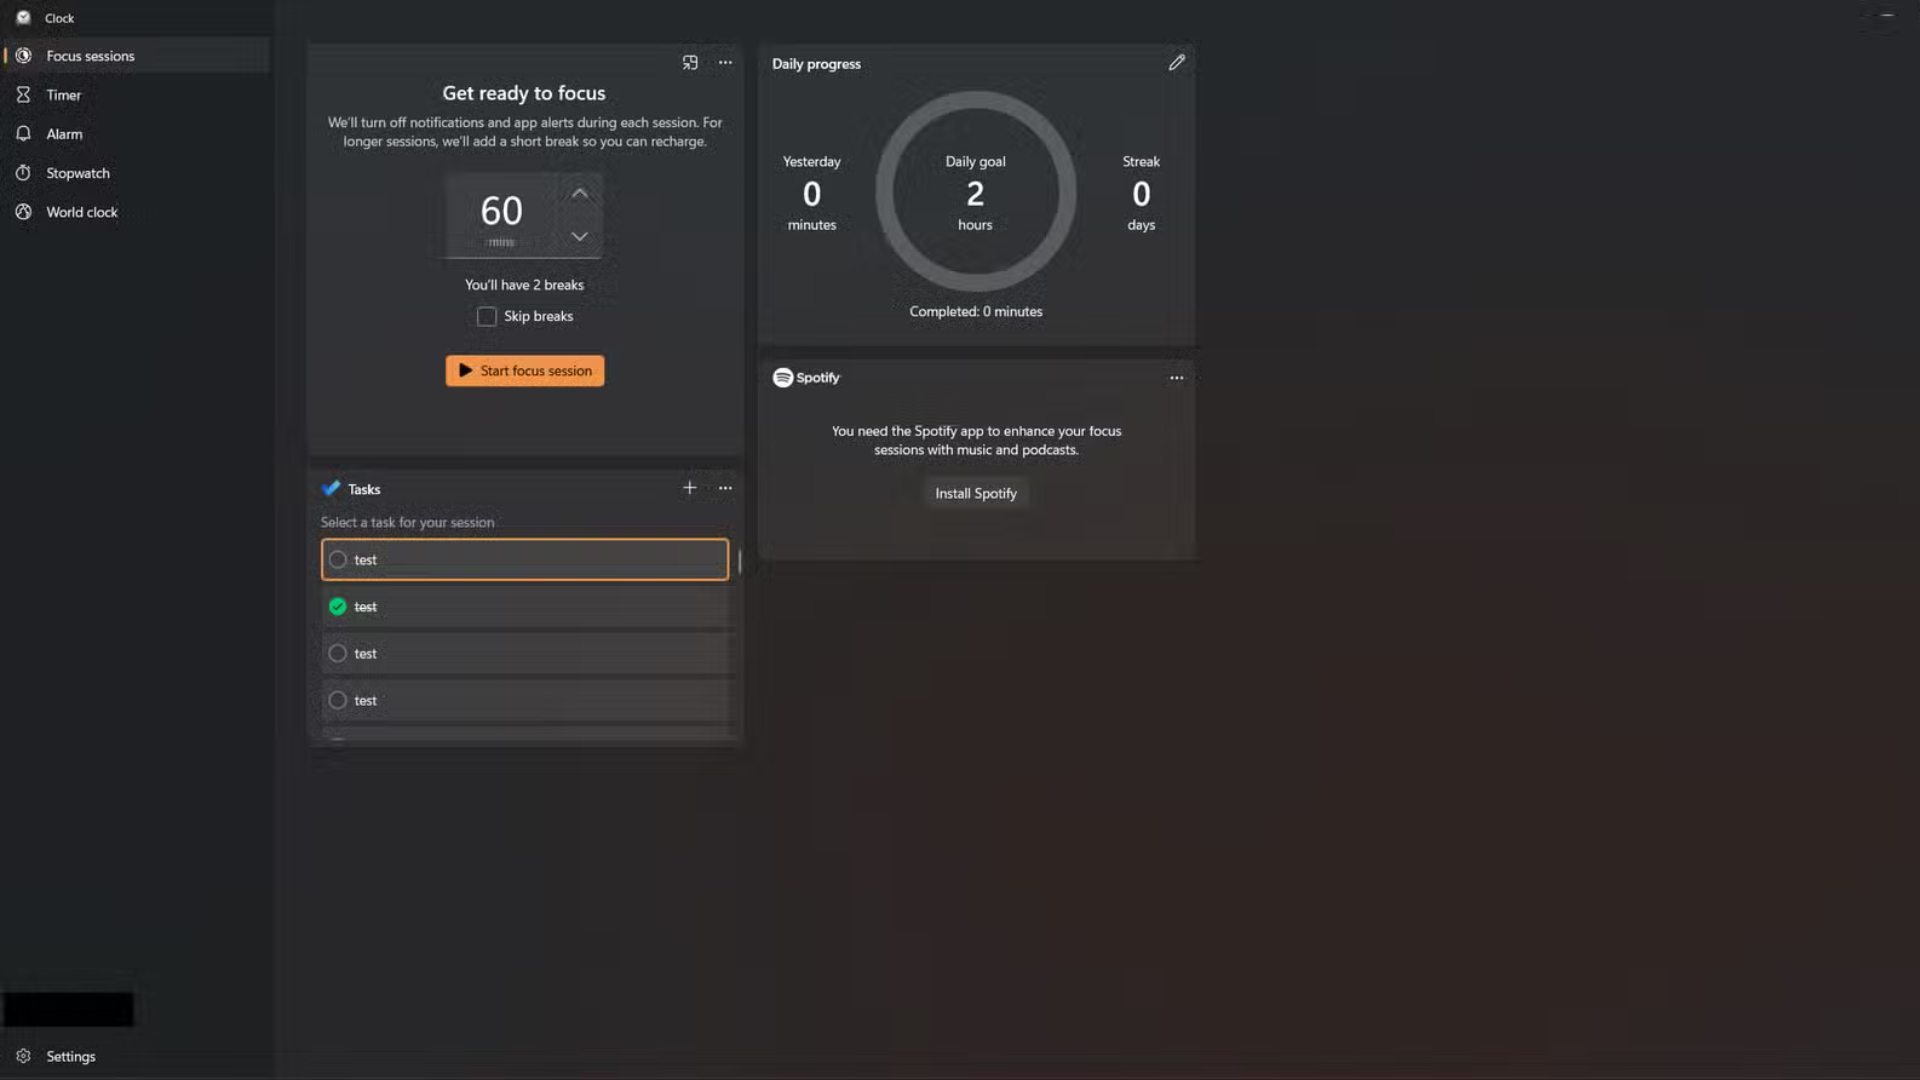The height and width of the screenshot is (1080, 1920).
Task: Decrease session minutes with the down chevron
Action: tap(580, 237)
